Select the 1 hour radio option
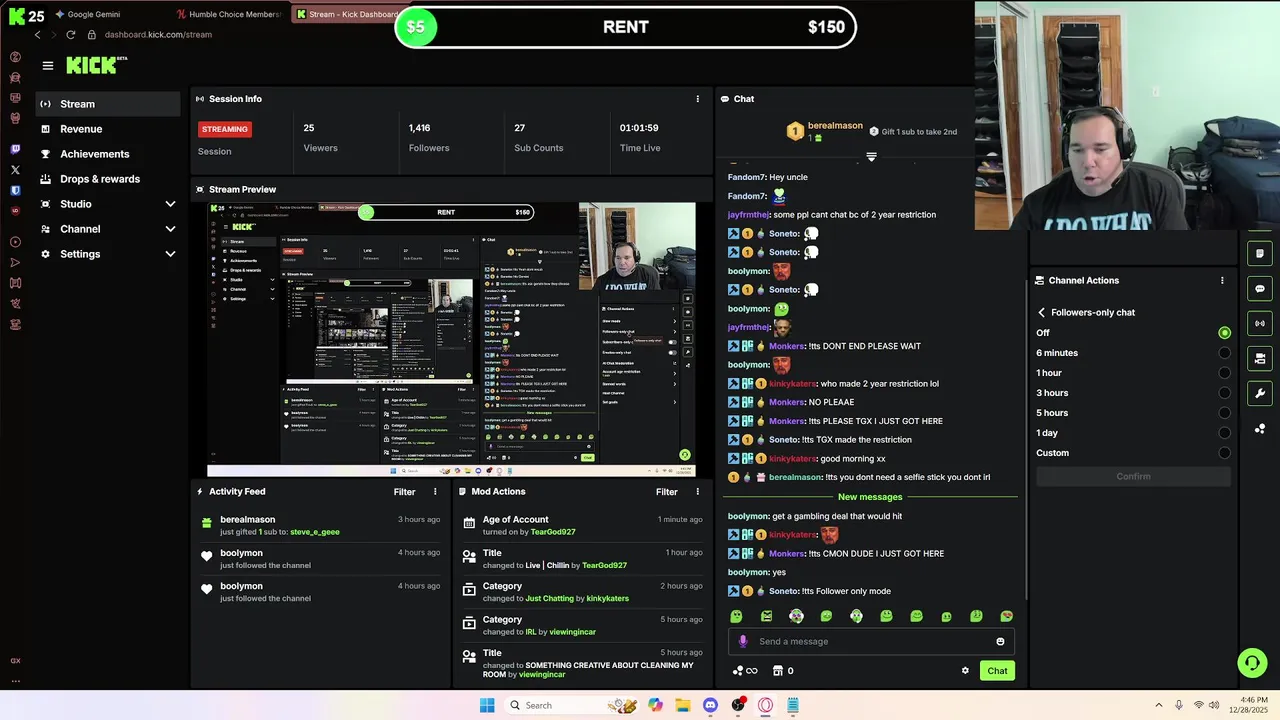The image size is (1280, 720). [1224, 373]
